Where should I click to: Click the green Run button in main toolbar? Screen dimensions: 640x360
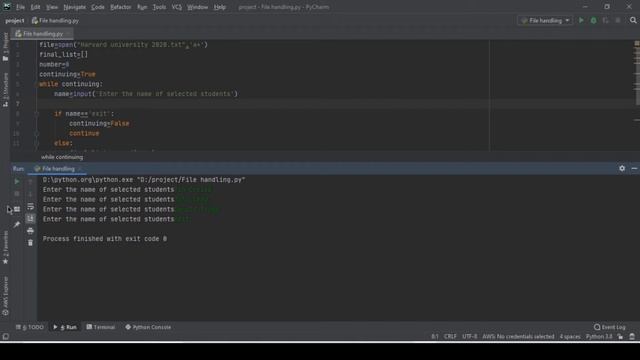[x=581, y=20]
